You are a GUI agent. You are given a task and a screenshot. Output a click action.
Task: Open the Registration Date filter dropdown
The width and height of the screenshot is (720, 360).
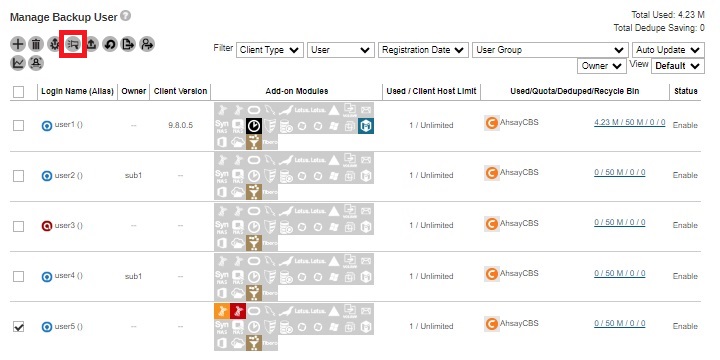(x=423, y=50)
